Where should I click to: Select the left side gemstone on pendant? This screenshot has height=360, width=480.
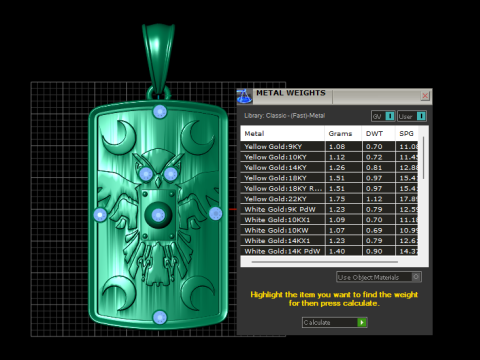100,215
